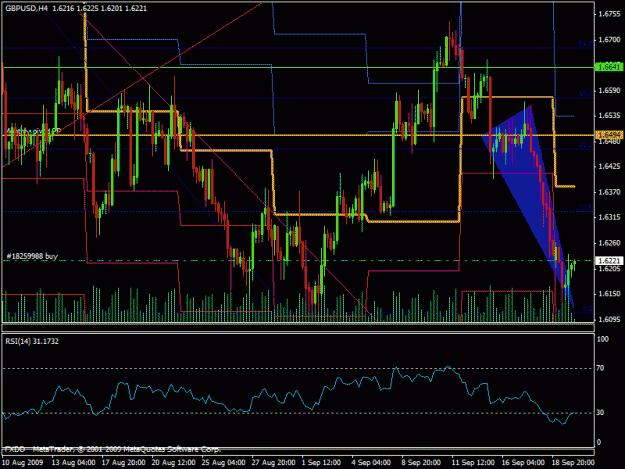
Task: Click the RSI scale value 0
Action: point(599,442)
